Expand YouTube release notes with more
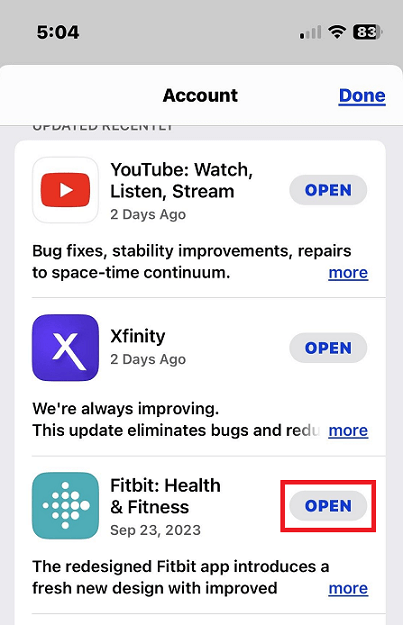 click(x=348, y=273)
